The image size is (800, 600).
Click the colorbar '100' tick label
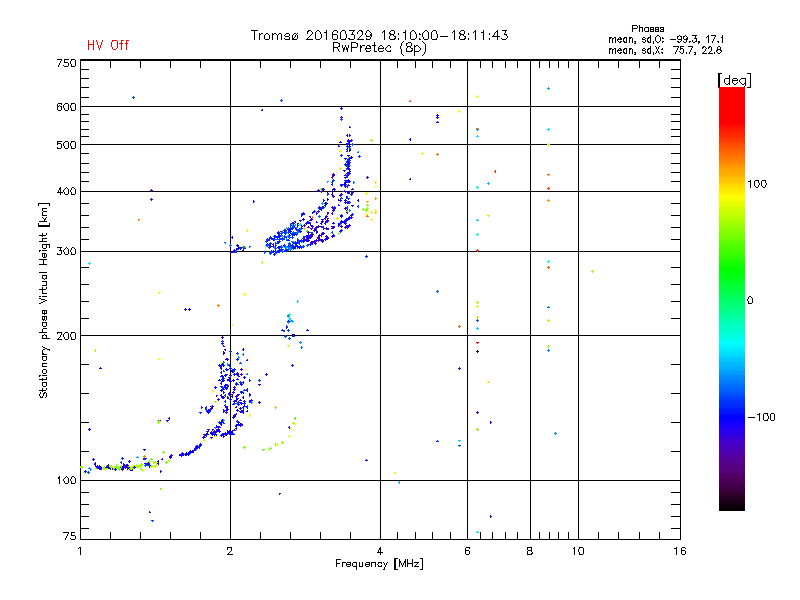[x=757, y=184]
